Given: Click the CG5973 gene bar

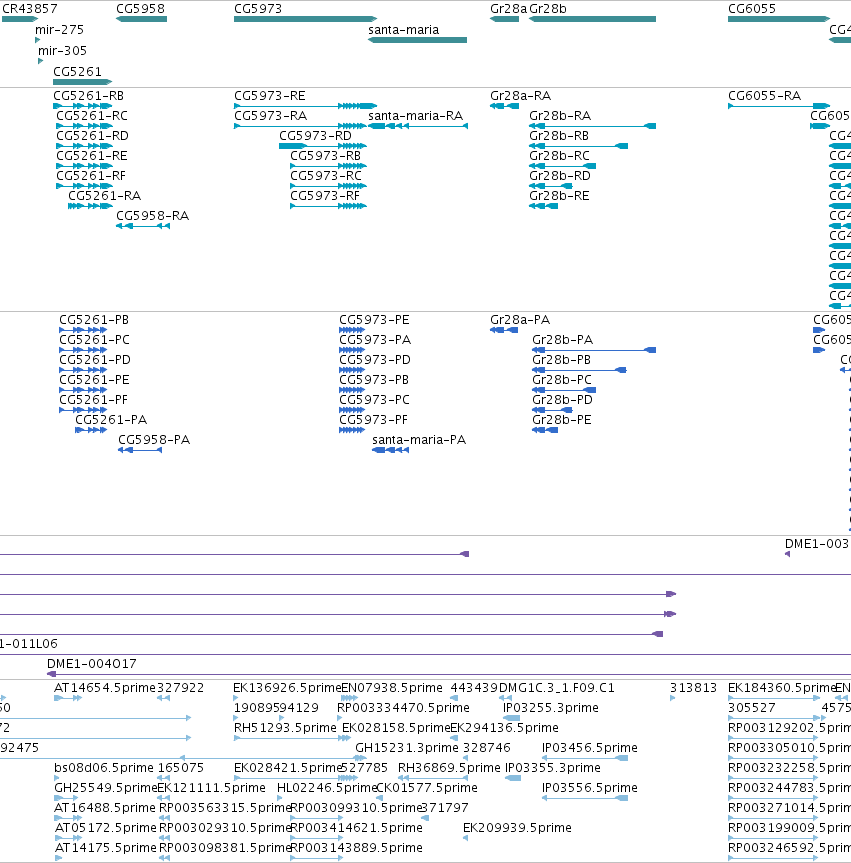Looking at the screenshot, I should 306,19.
